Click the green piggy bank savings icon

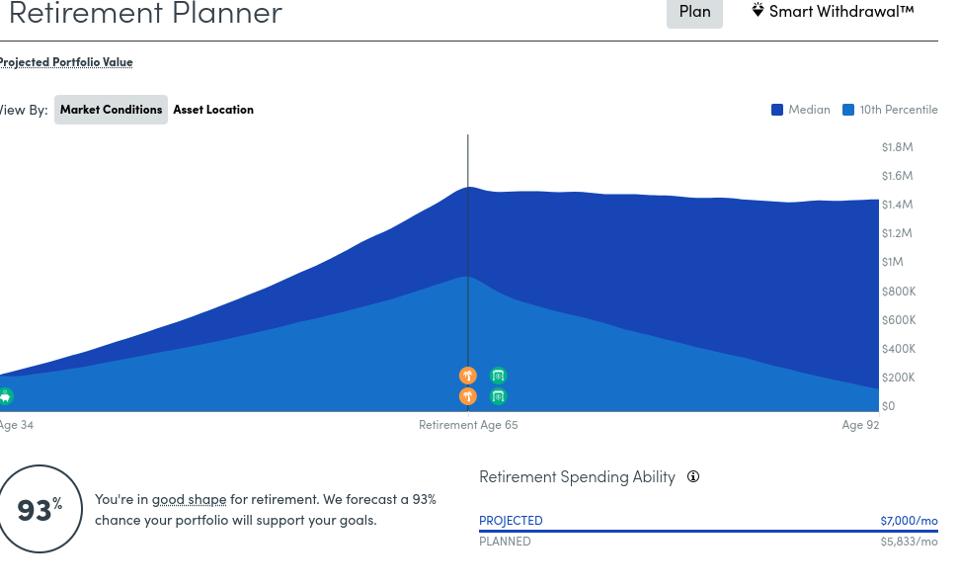click(x=5, y=397)
